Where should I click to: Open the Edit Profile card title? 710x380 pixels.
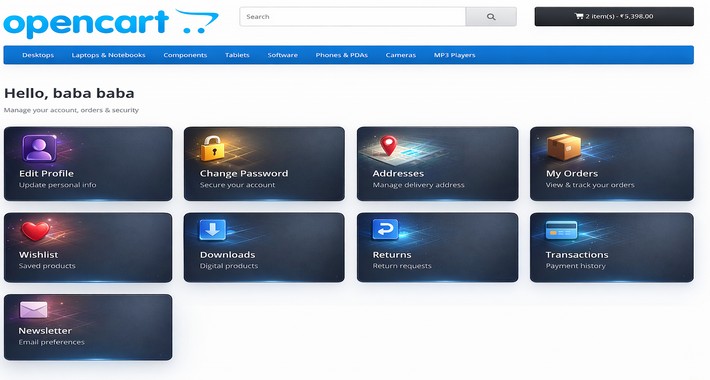tap(46, 173)
